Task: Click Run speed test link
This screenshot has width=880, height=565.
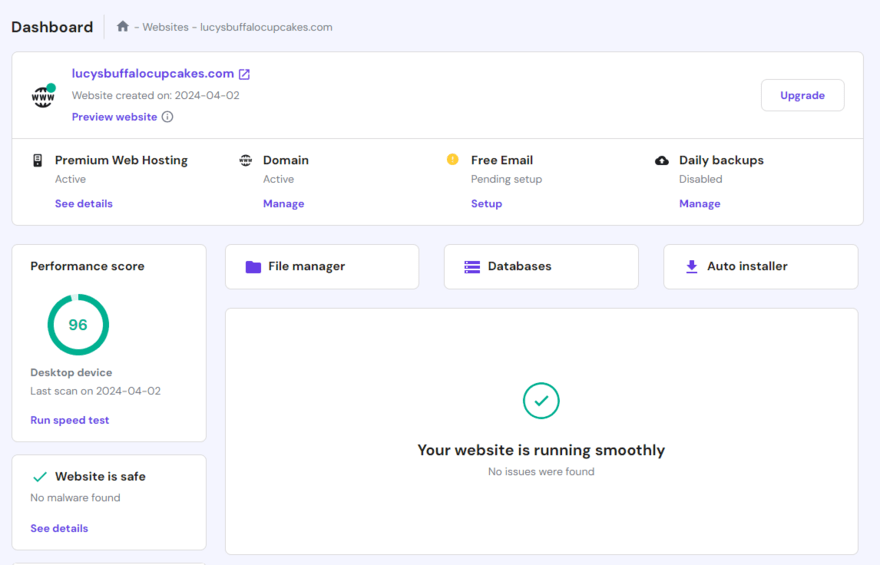Action: 70,420
